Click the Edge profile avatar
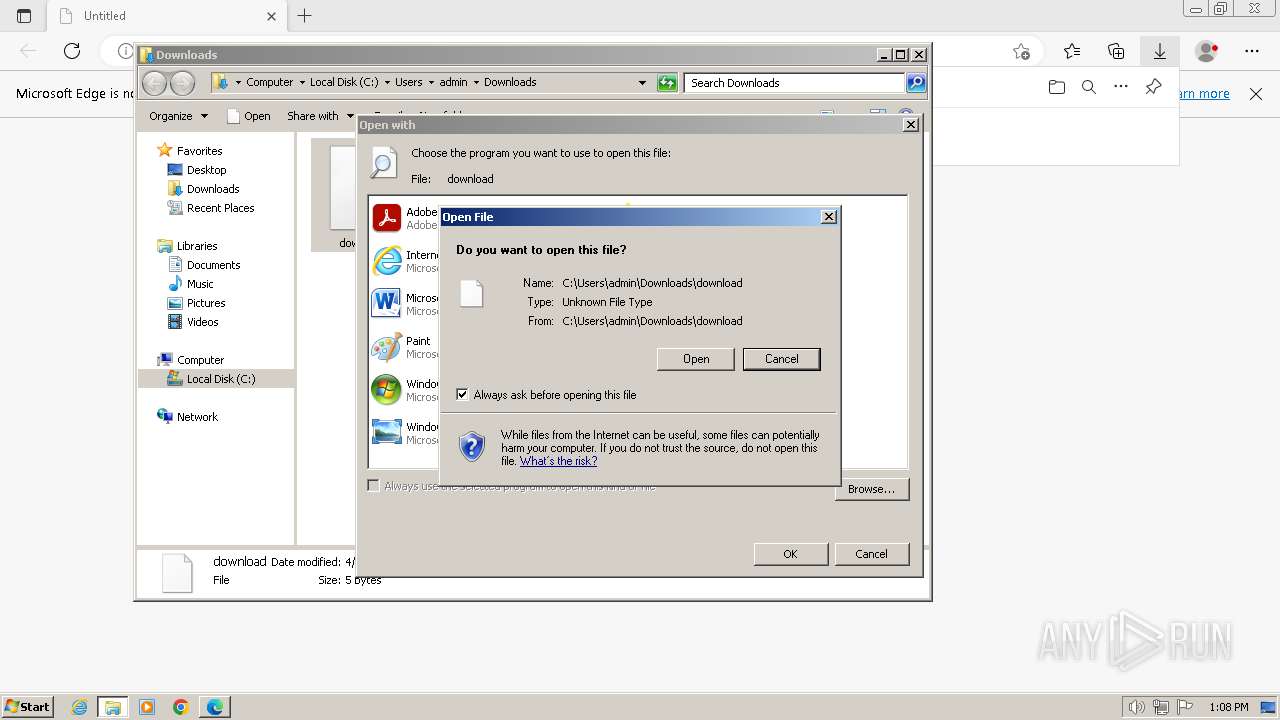The height and width of the screenshot is (720, 1280). pos(1207,51)
